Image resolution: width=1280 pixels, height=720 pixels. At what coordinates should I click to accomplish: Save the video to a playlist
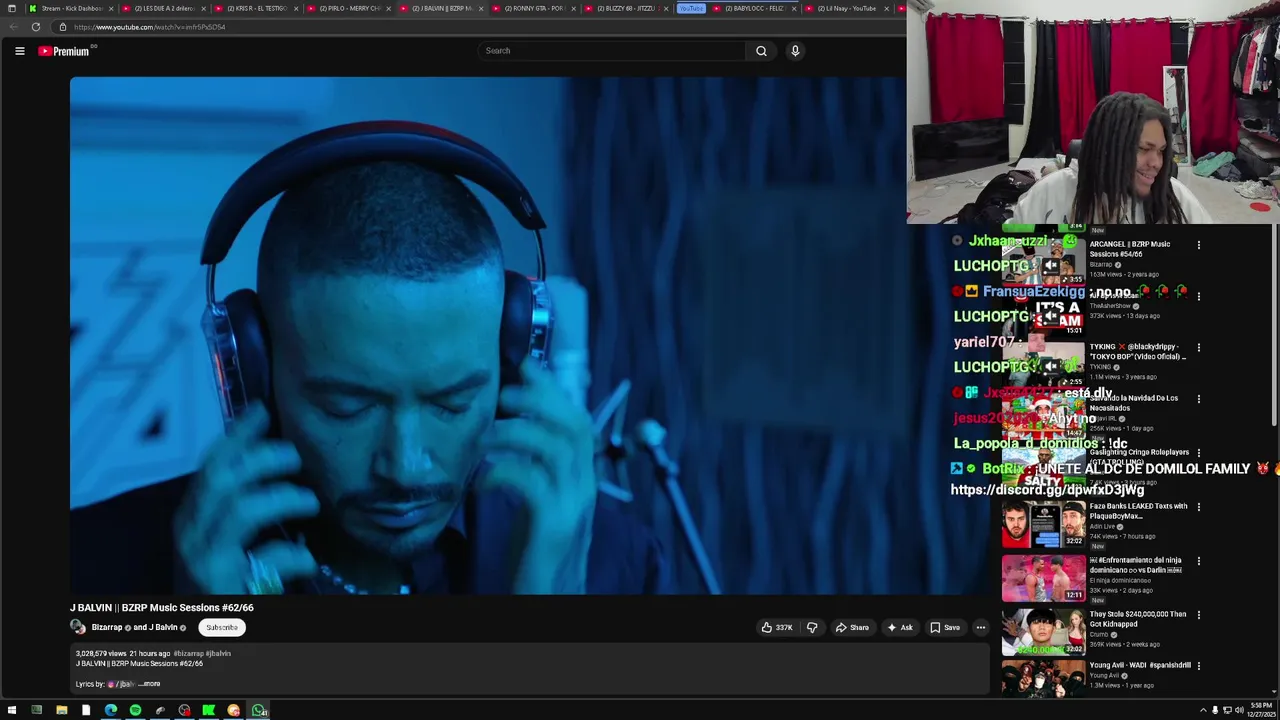pos(945,628)
